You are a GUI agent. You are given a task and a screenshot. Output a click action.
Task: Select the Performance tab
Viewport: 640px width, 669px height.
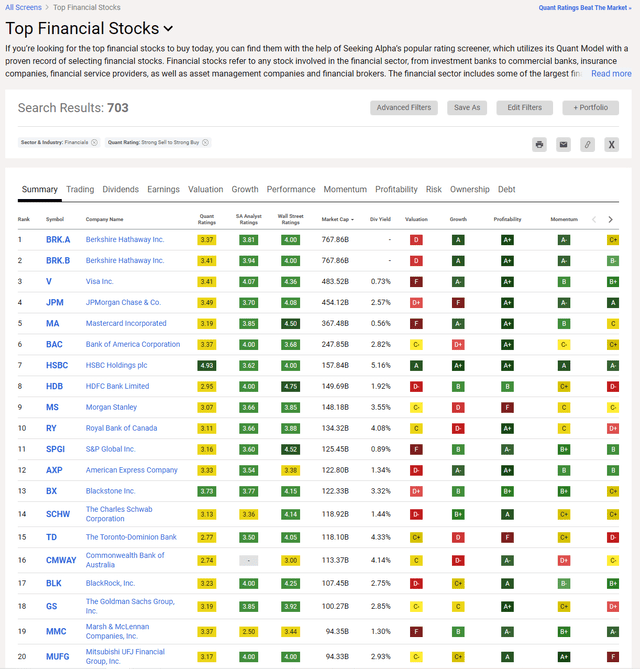click(291, 189)
